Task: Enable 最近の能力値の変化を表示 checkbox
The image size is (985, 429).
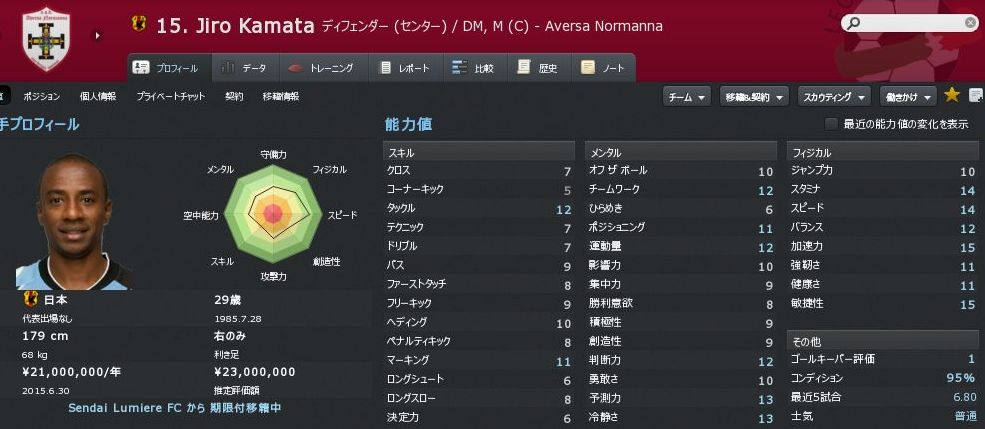Action: 831,124
